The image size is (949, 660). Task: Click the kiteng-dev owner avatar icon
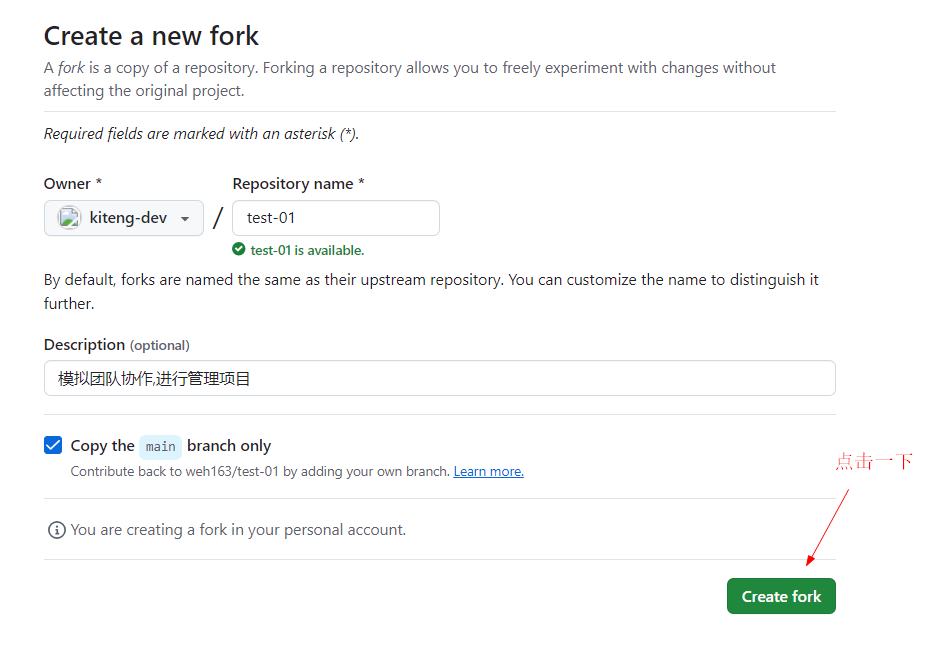pyautogui.click(x=69, y=218)
